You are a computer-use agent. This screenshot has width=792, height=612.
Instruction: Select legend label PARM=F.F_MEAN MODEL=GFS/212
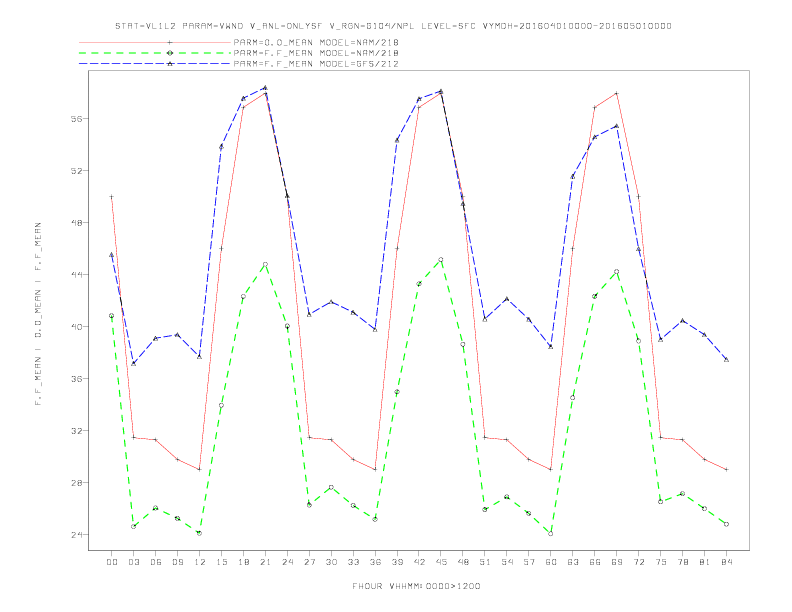(x=316, y=64)
